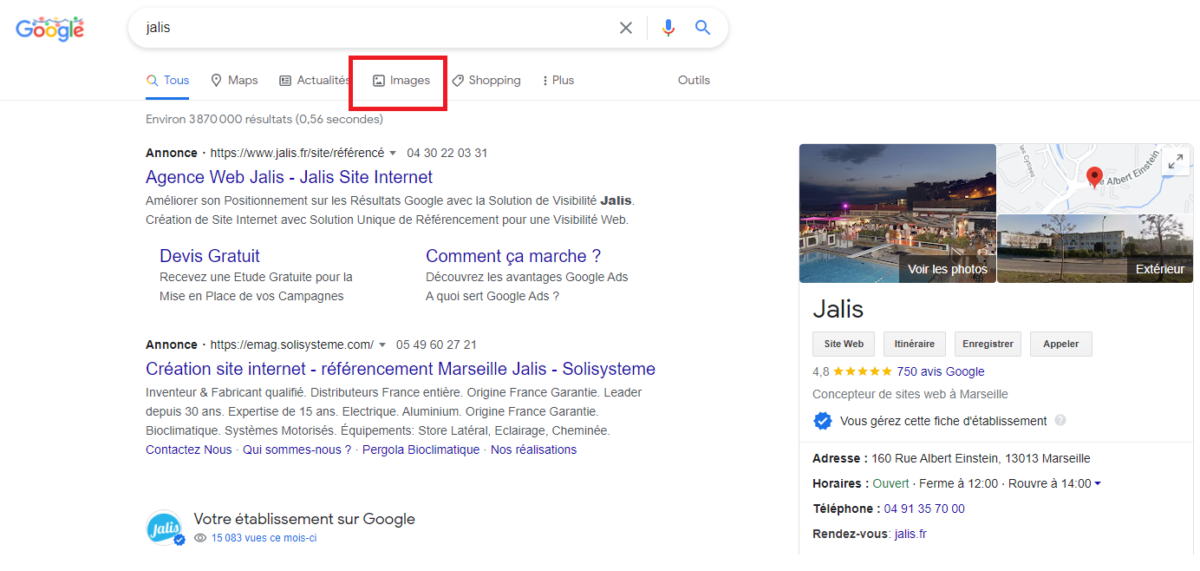Expand the opening hours dropdown arrow

coord(1098,484)
